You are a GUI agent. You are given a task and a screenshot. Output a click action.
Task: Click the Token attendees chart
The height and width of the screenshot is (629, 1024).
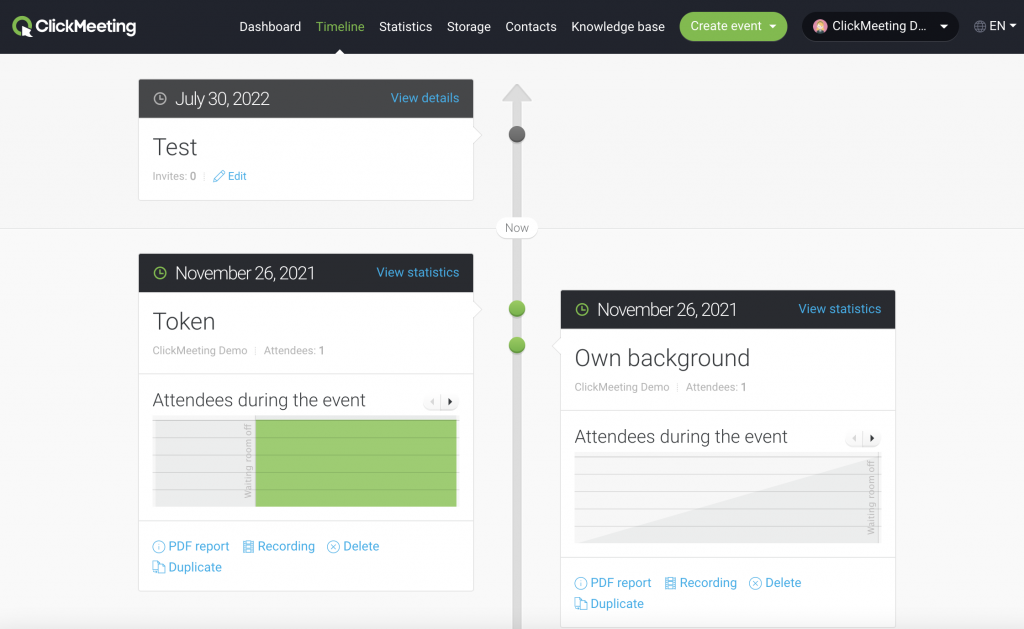[x=306, y=462]
